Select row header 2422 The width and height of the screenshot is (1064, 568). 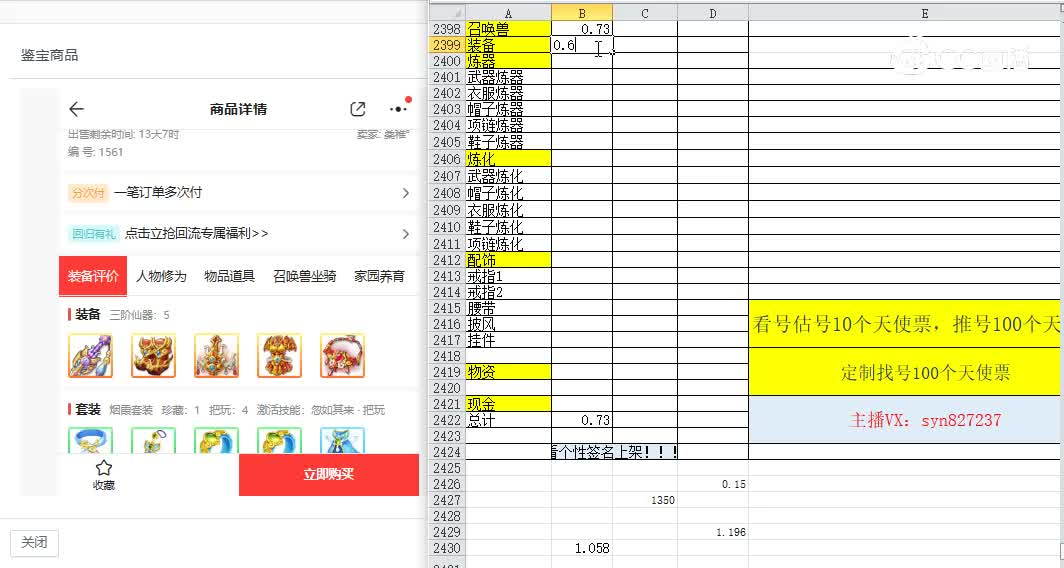point(448,420)
